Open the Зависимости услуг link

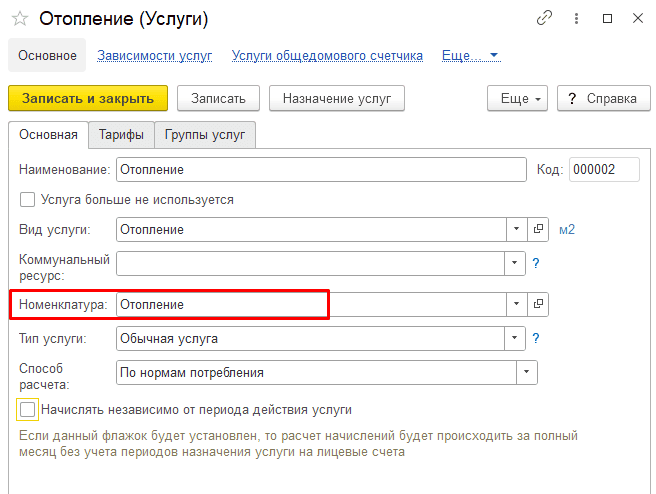coord(155,56)
